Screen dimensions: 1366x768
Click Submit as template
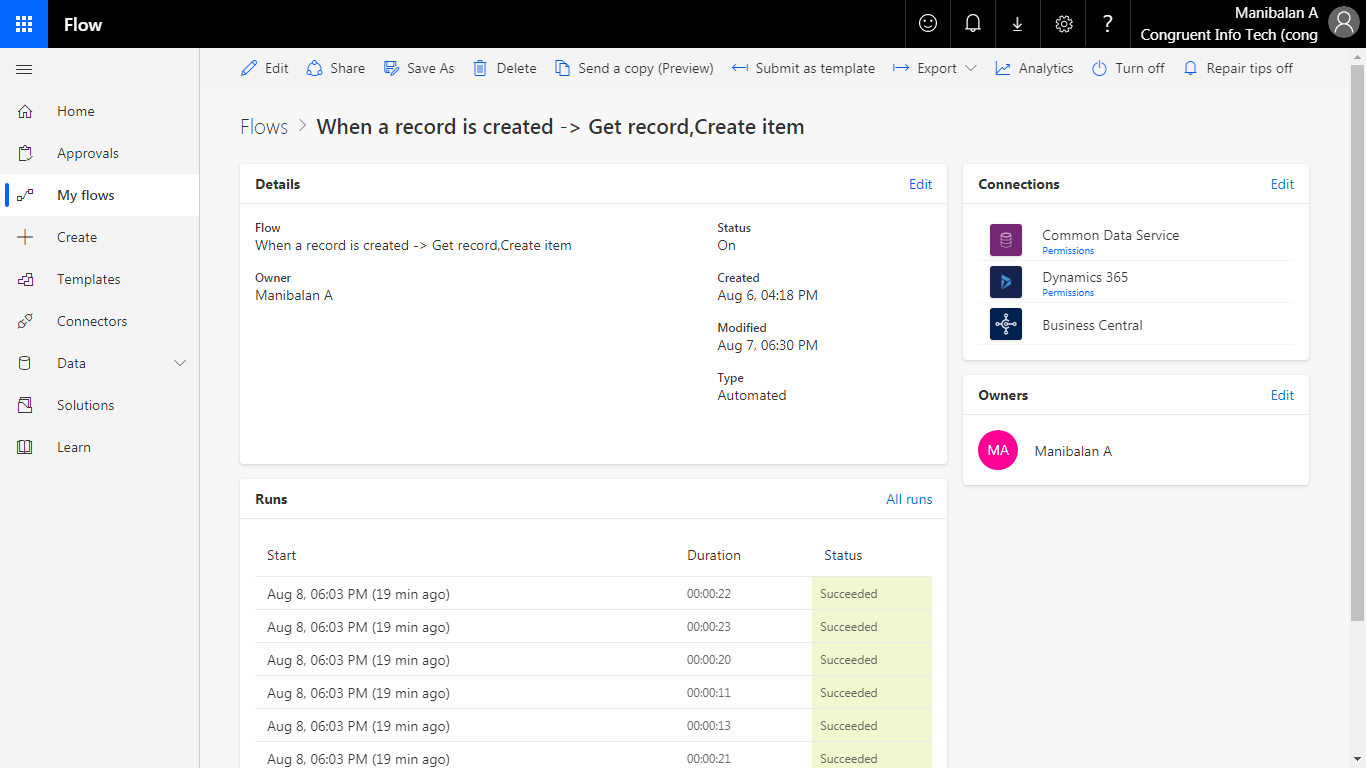[803, 68]
